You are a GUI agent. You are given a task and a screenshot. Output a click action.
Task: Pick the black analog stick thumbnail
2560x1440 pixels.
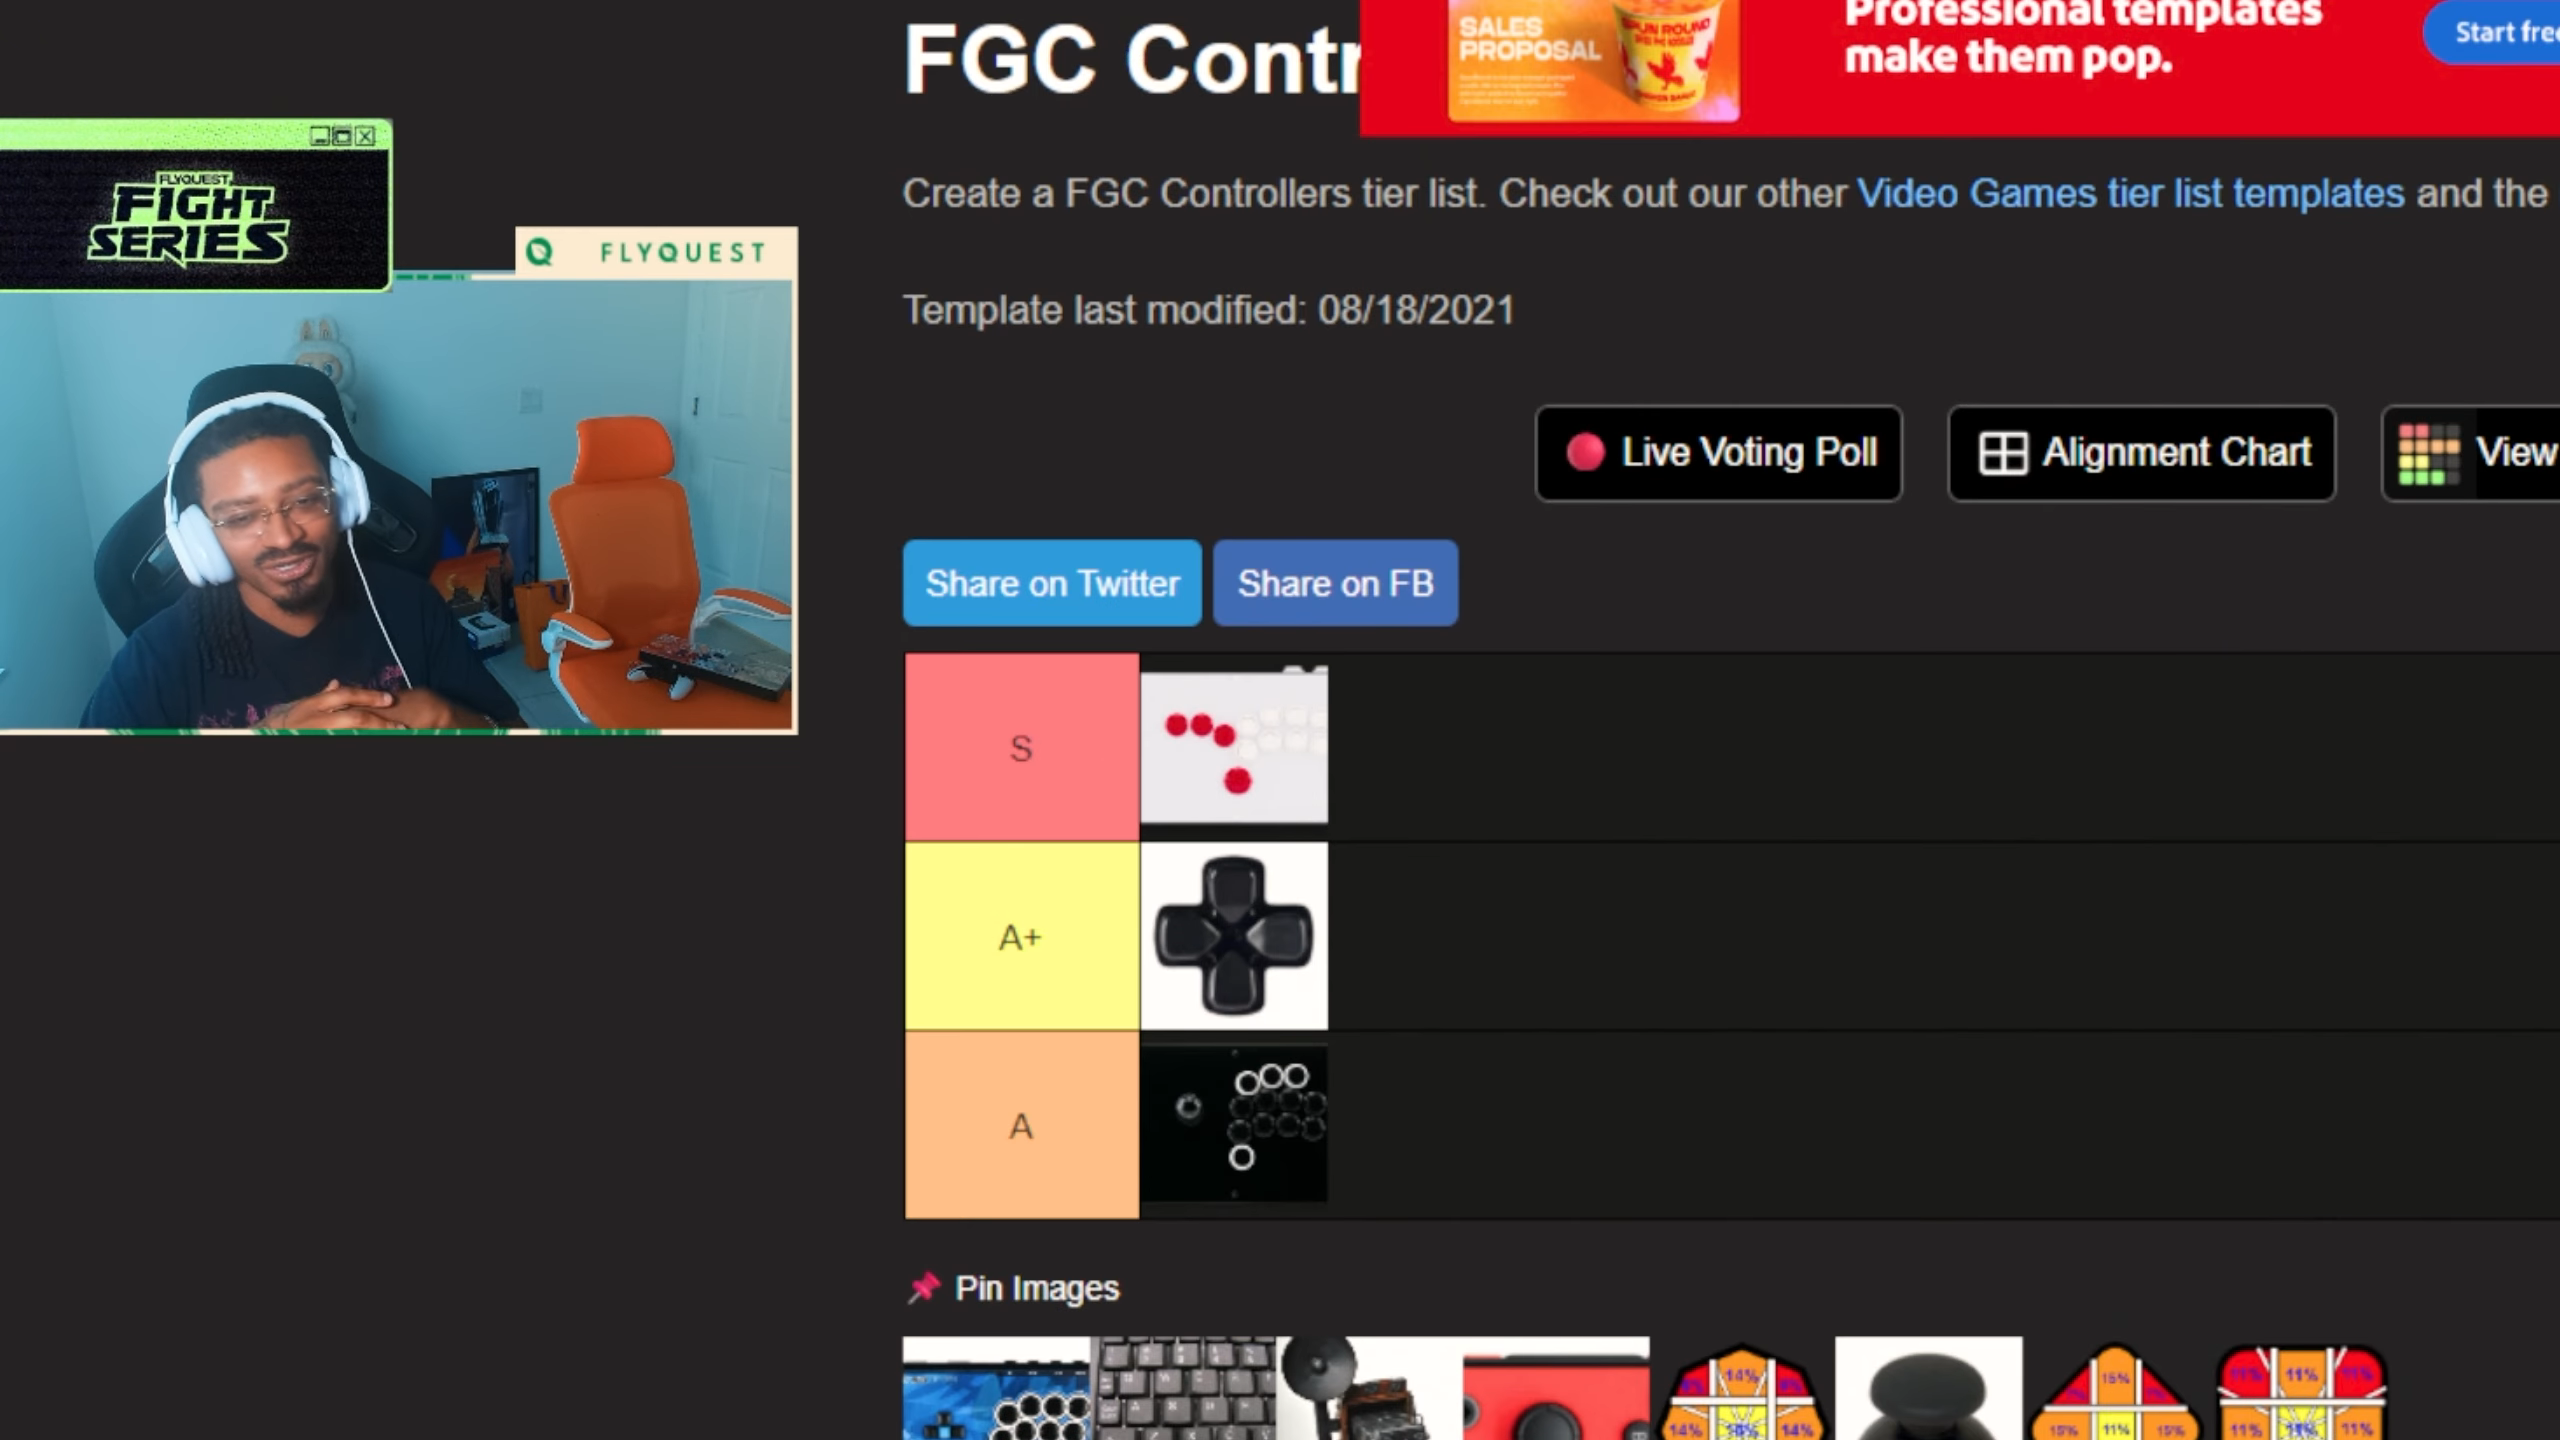pos(1928,1389)
